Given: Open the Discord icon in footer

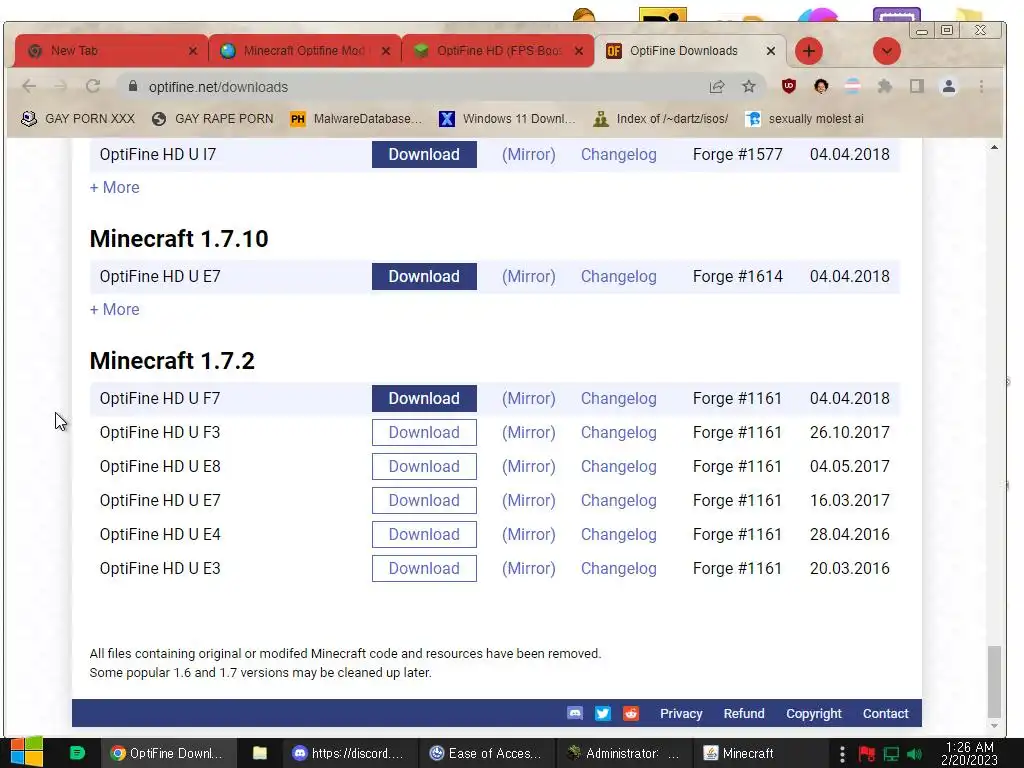Looking at the screenshot, I should [575, 713].
